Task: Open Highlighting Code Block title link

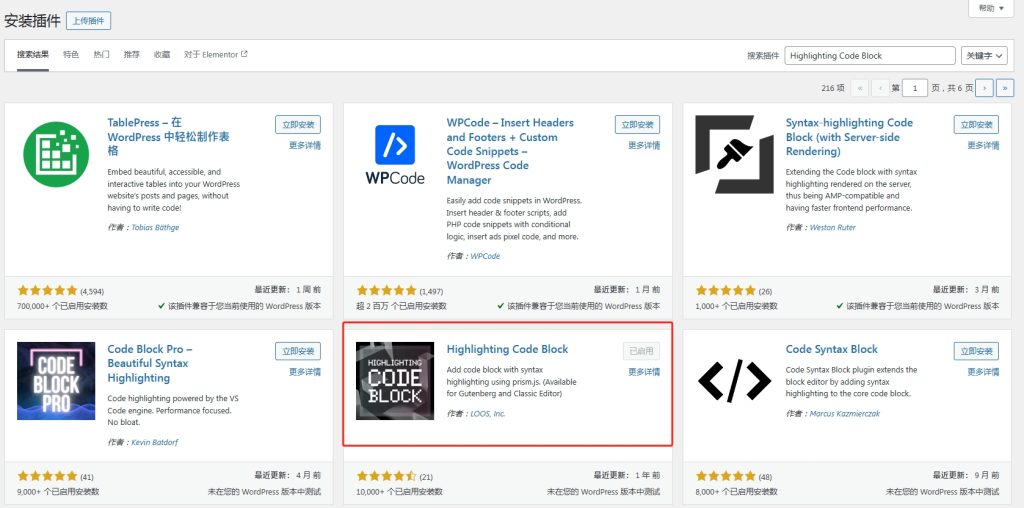Action: pos(507,349)
